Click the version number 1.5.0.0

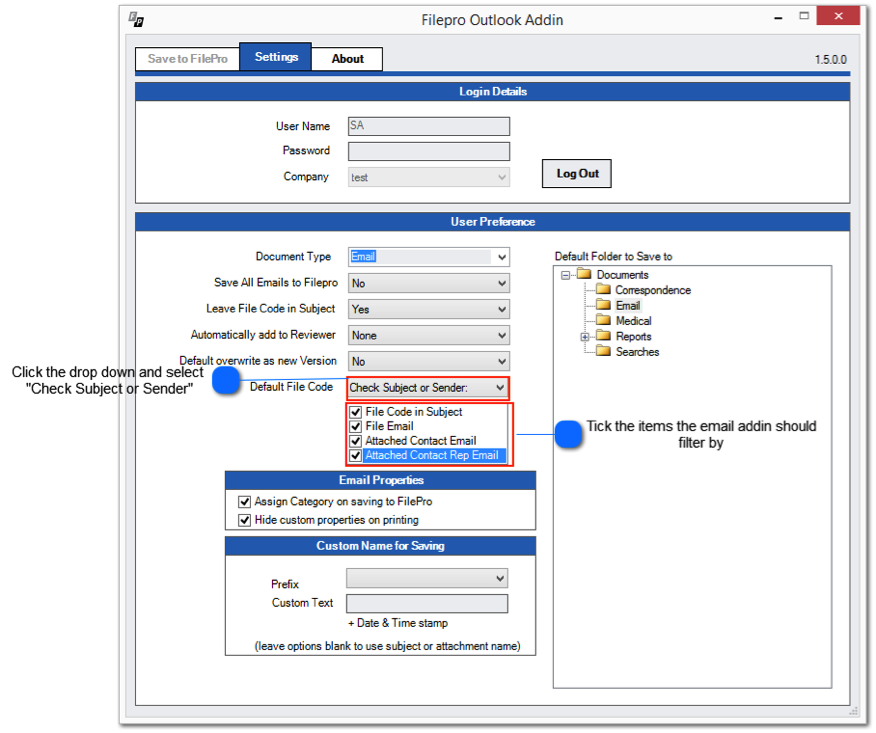coord(830,60)
